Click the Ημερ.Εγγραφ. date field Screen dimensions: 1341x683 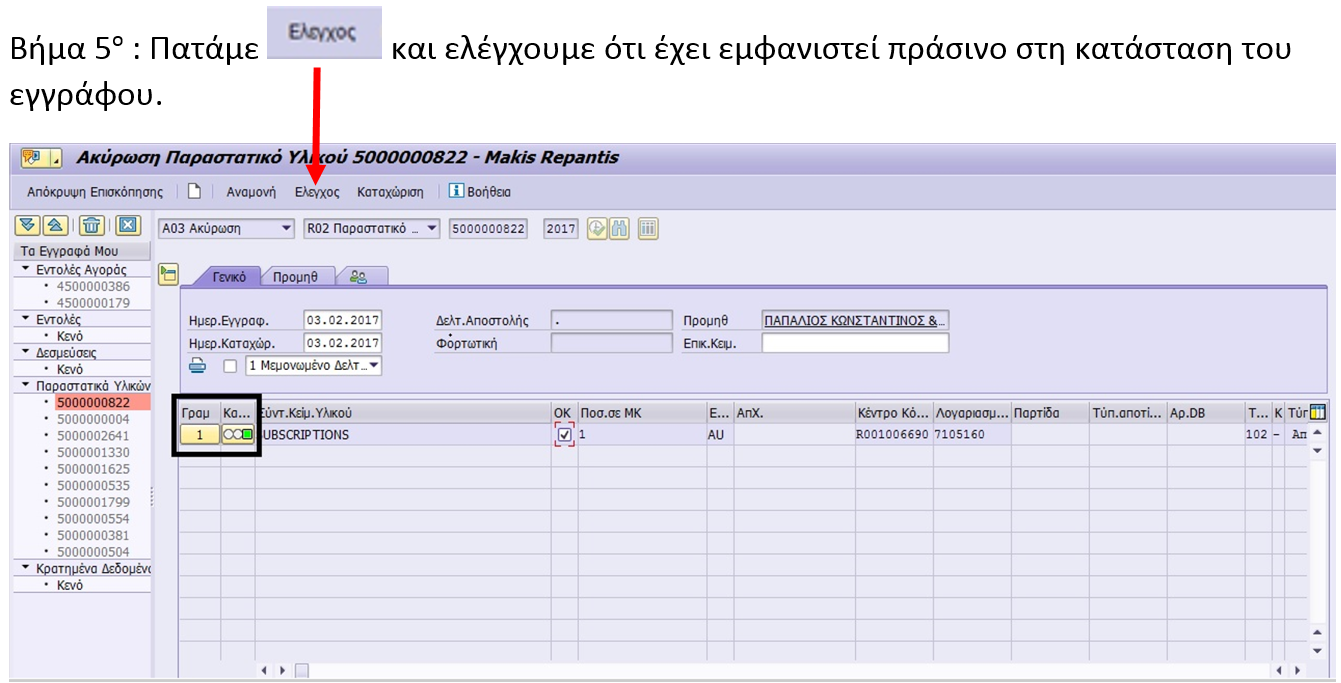pyautogui.click(x=342, y=320)
